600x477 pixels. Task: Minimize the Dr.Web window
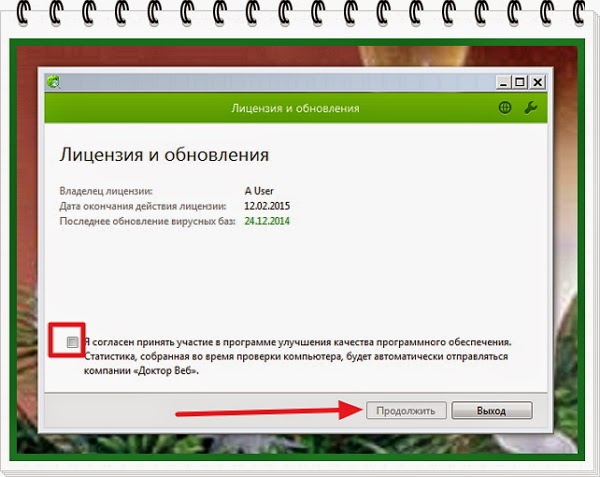(x=504, y=82)
